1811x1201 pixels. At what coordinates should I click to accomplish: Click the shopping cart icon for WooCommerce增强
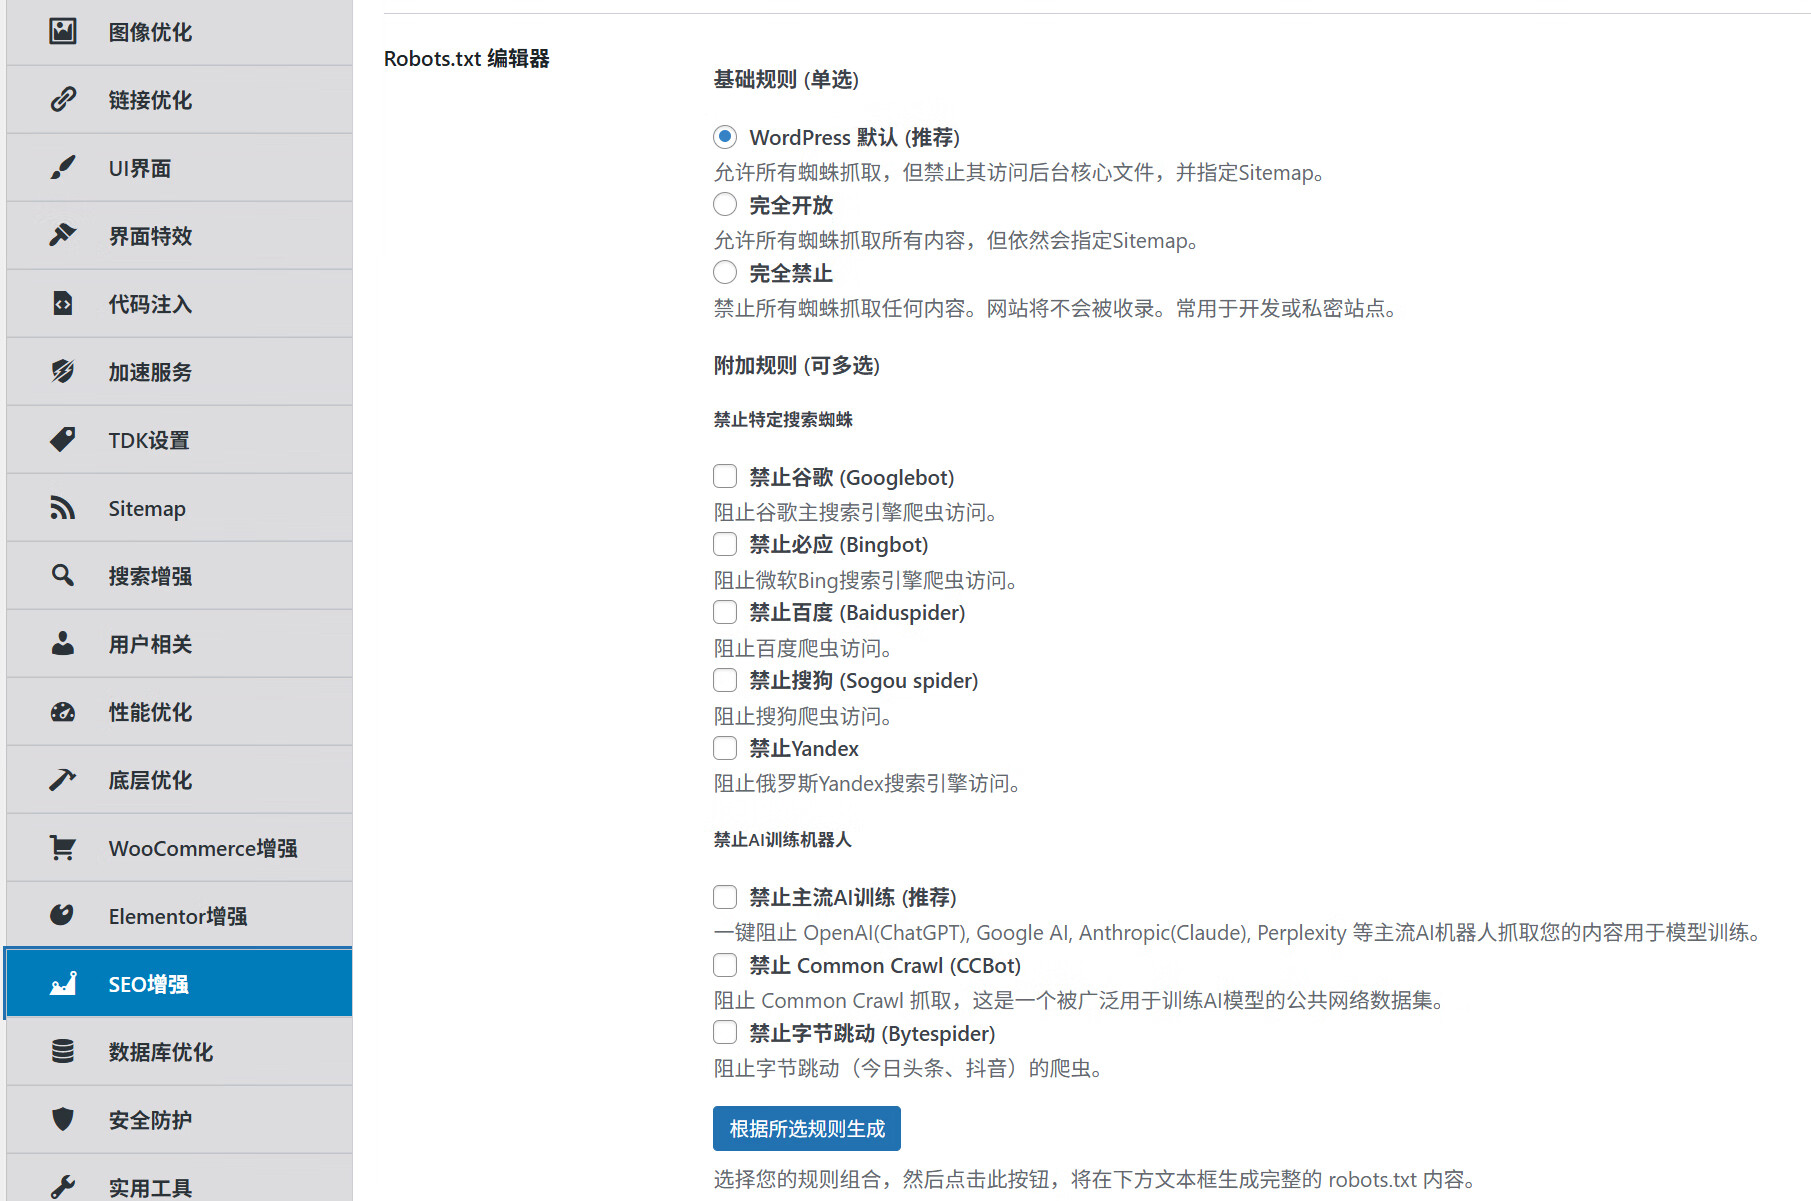point(63,848)
